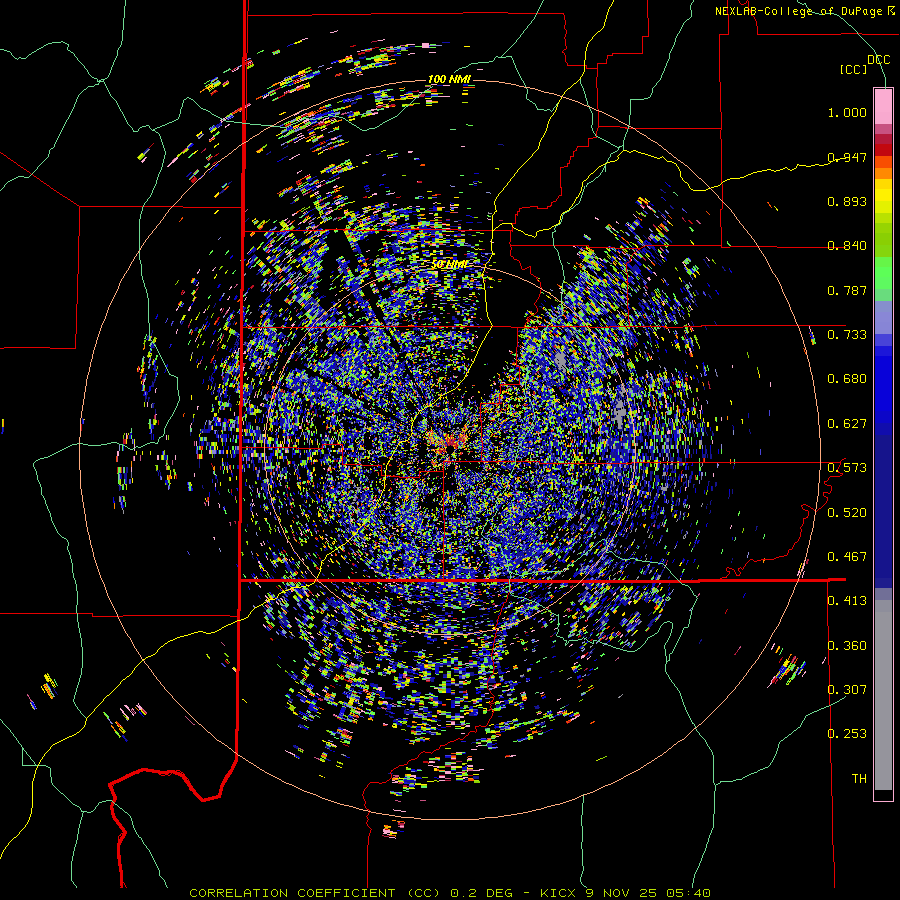This screenshot has height=900, width=900.
Task: Select the 0.573 scale value
Action: click(x=847, y=468)
